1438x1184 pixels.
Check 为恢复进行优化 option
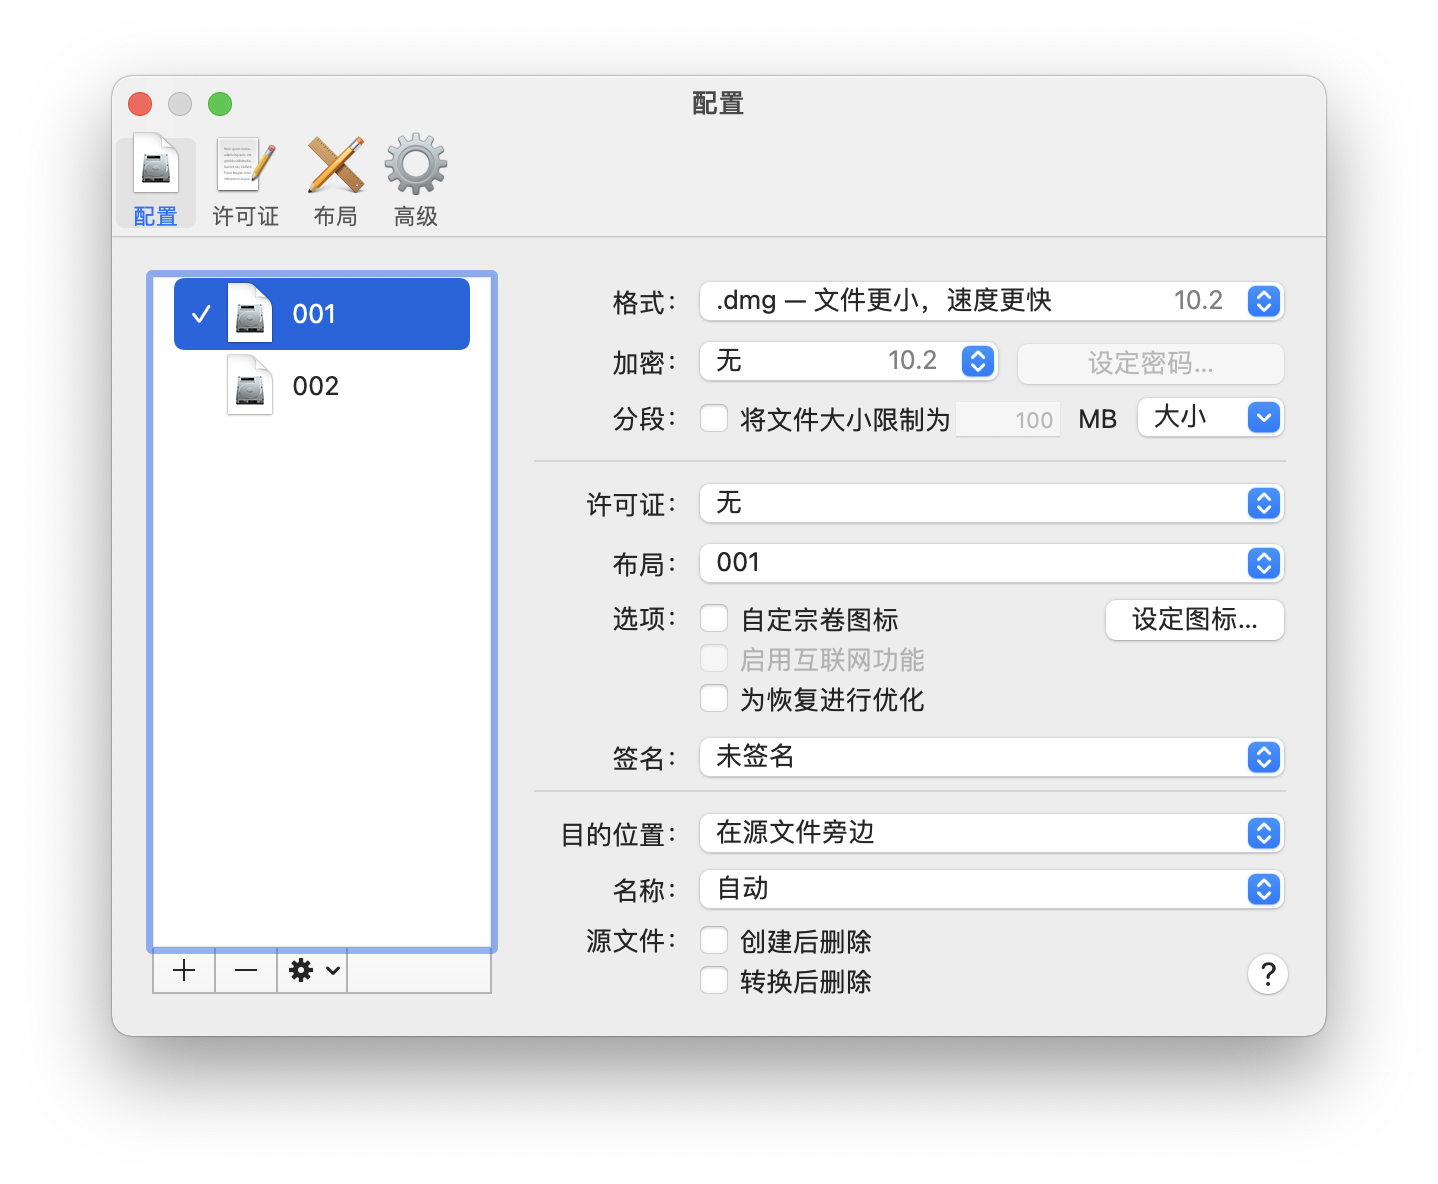(x=714, y=699)
